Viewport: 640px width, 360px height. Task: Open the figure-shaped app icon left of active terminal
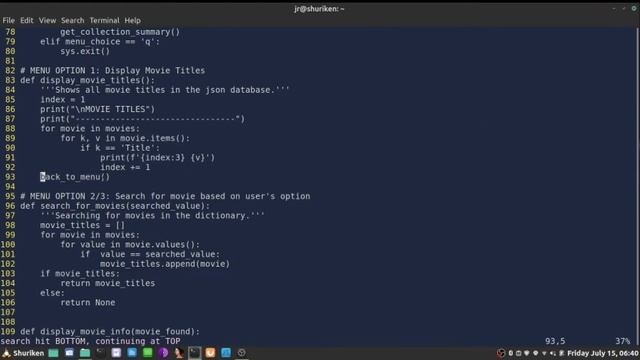click(x=179, y=353)
